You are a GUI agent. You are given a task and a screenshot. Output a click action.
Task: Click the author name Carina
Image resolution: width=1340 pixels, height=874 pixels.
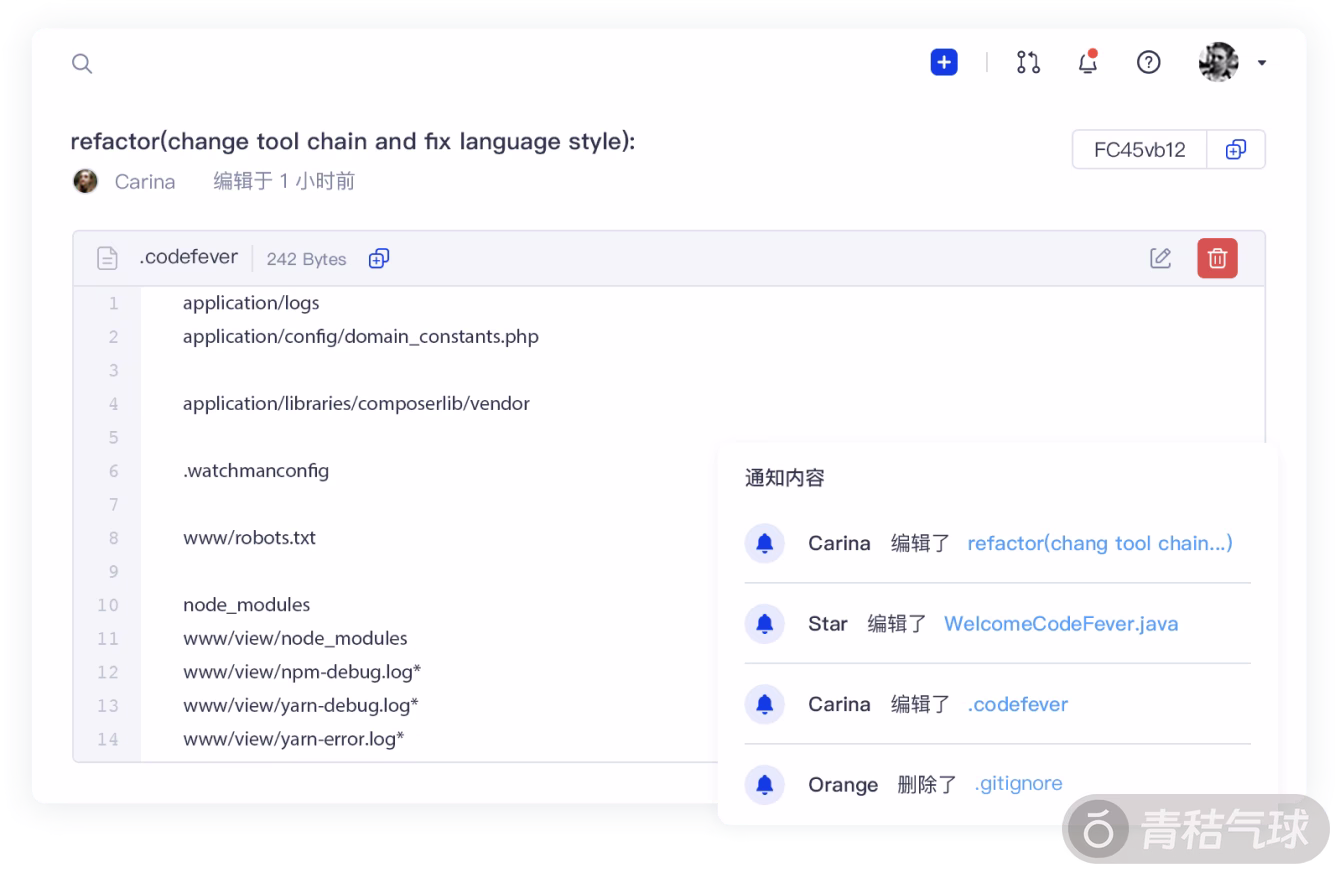(145, 182)
